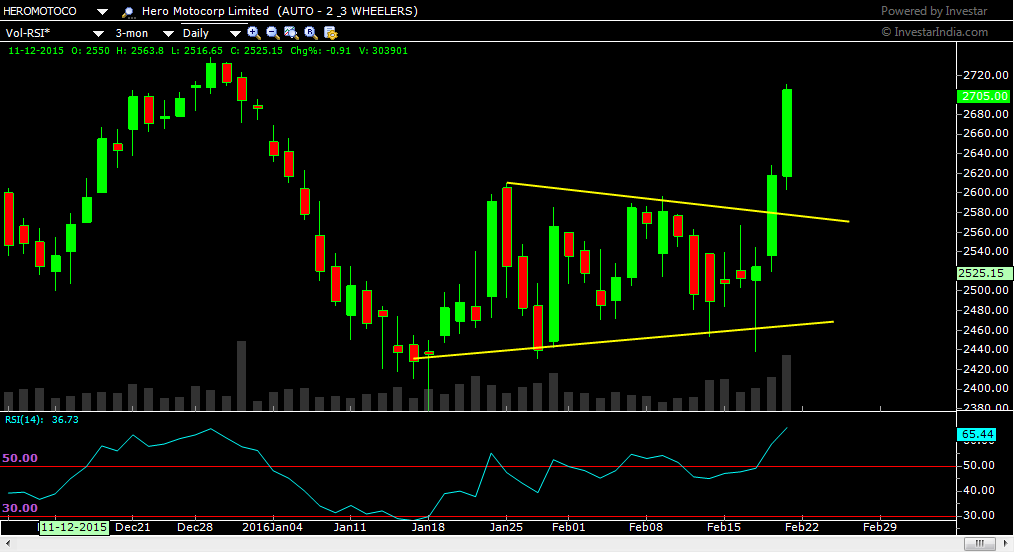Click the purple 30.00 RSI level label
This screenshot has width=1014, height=552.
(20, 508)
